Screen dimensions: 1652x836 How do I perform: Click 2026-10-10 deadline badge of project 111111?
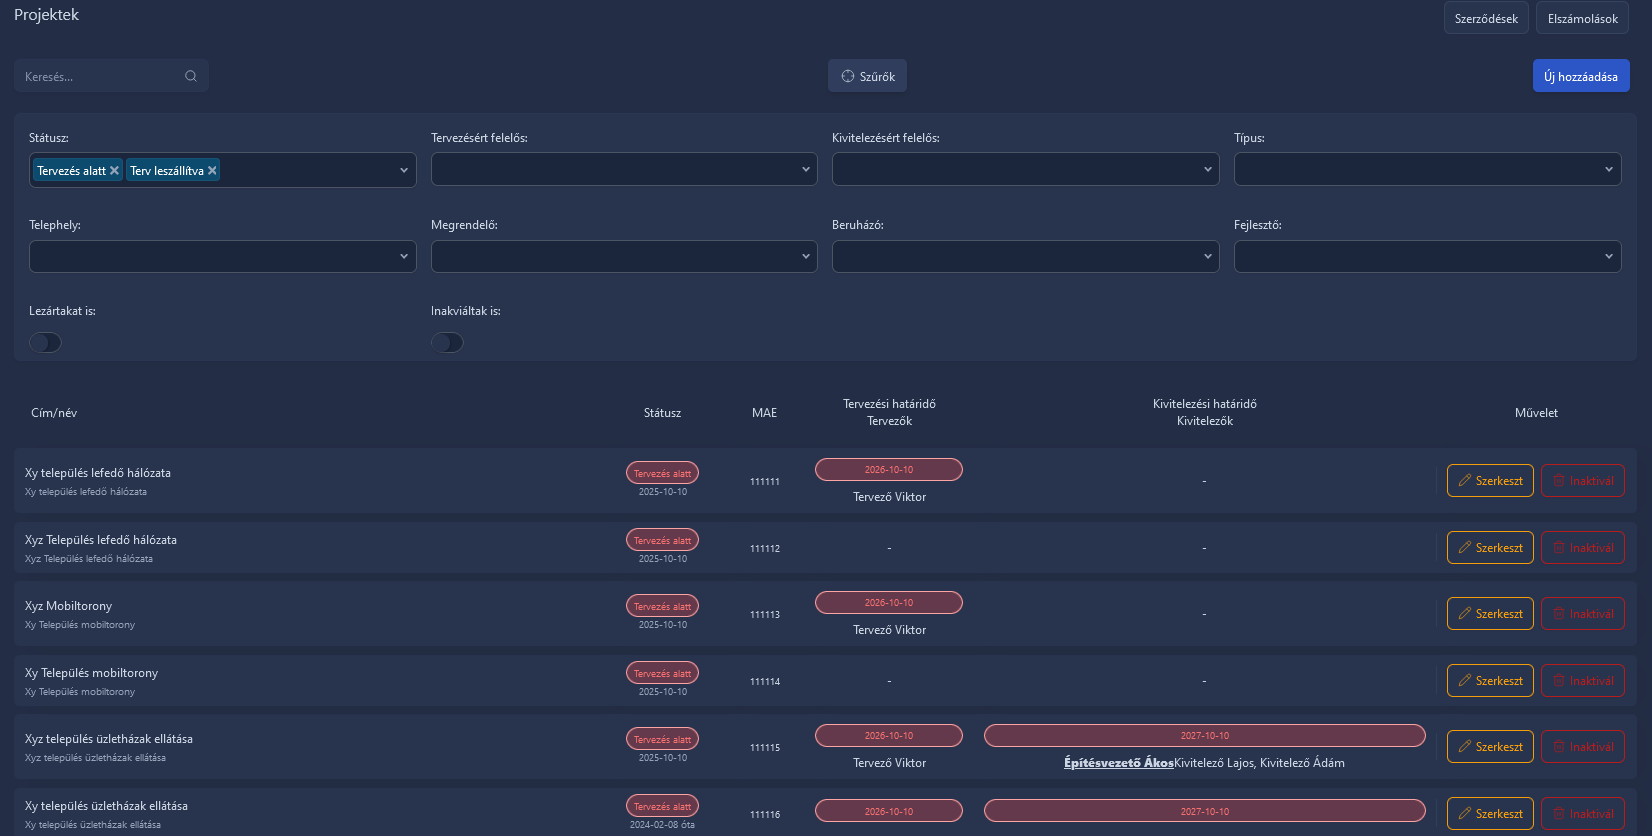coord(889,469)
